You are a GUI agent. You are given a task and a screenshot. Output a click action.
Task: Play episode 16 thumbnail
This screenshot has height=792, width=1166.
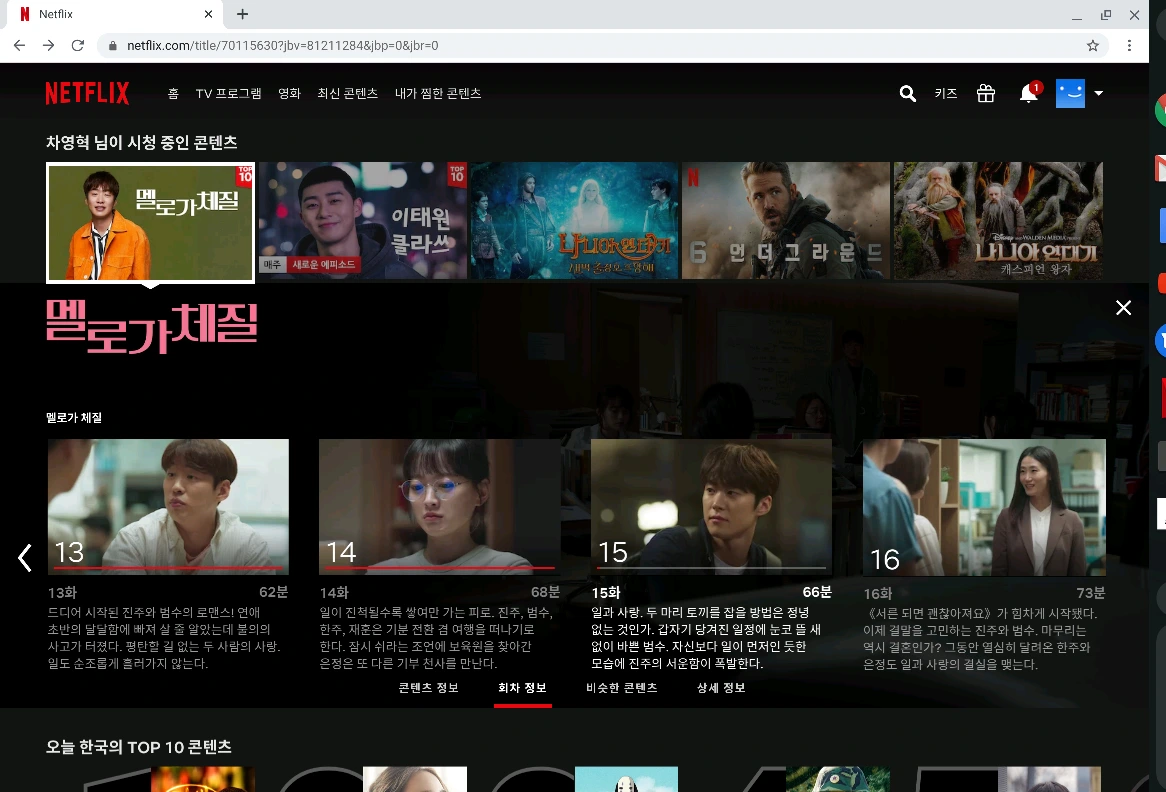tap(984, 507)
